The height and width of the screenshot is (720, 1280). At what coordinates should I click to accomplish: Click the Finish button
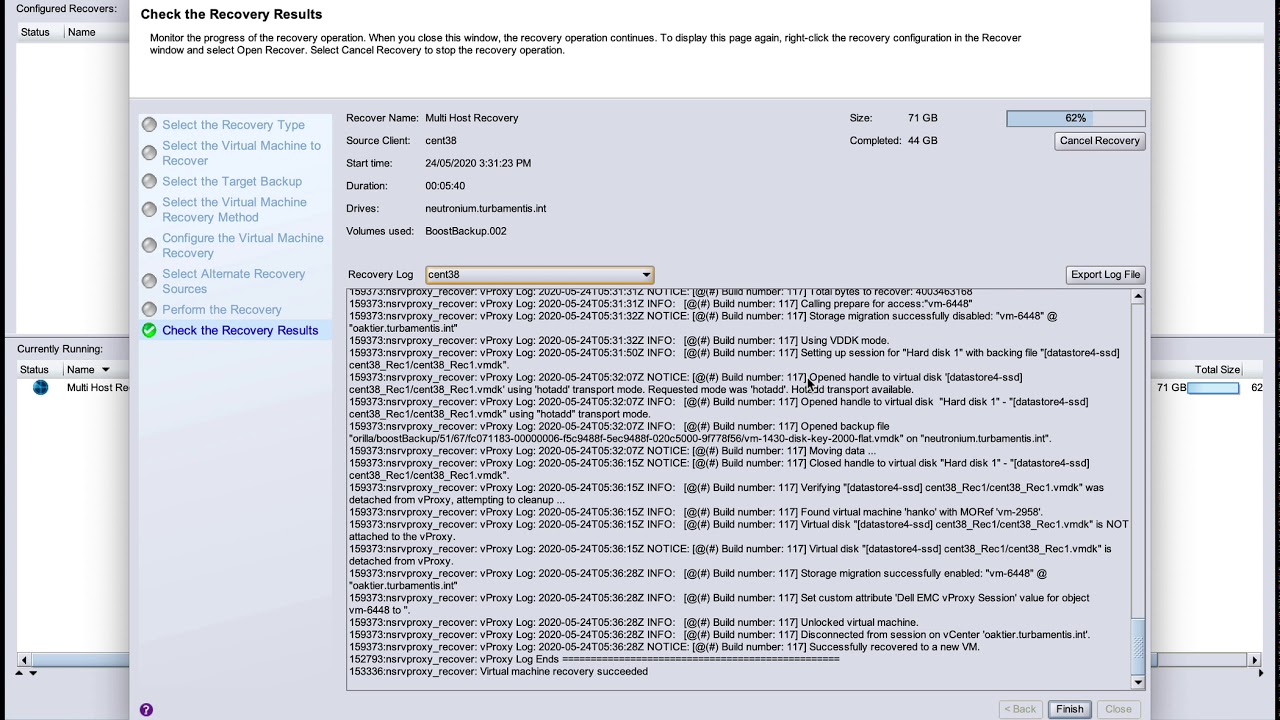pyautogui.click(x=1069, y=709)
